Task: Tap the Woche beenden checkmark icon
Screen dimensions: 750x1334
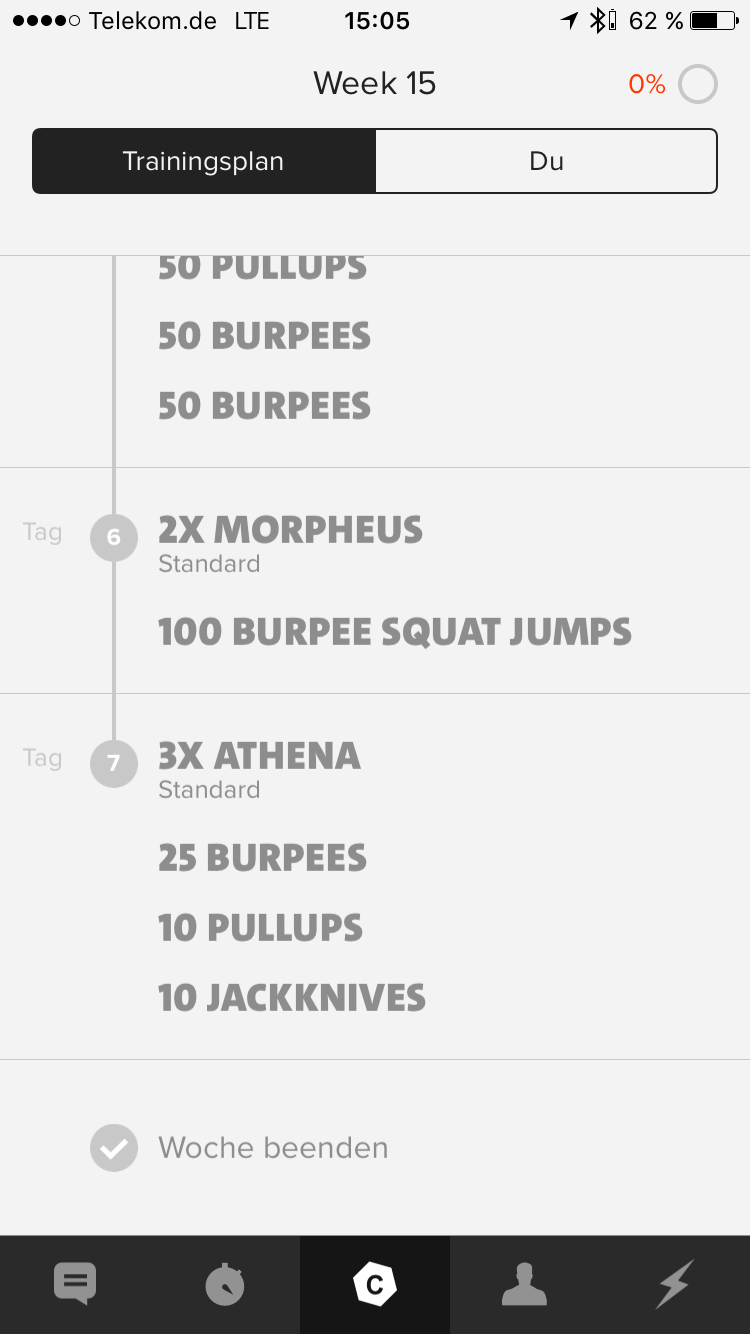Action: 114,1148
